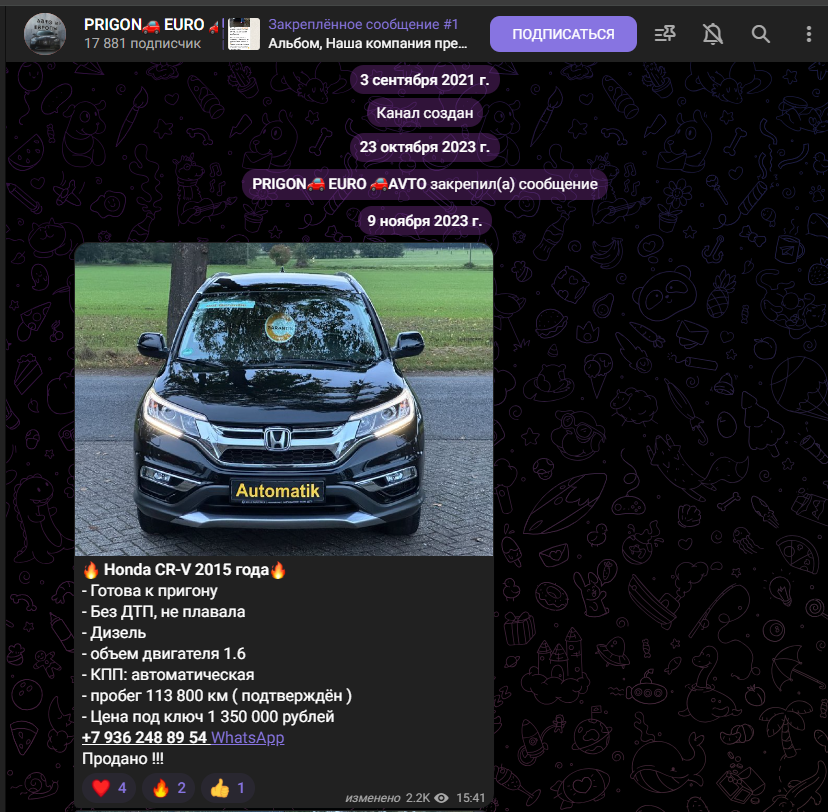Toggle the thumbs-up reaction
Viewport: 828px width, 812px height.
[229, 787]
